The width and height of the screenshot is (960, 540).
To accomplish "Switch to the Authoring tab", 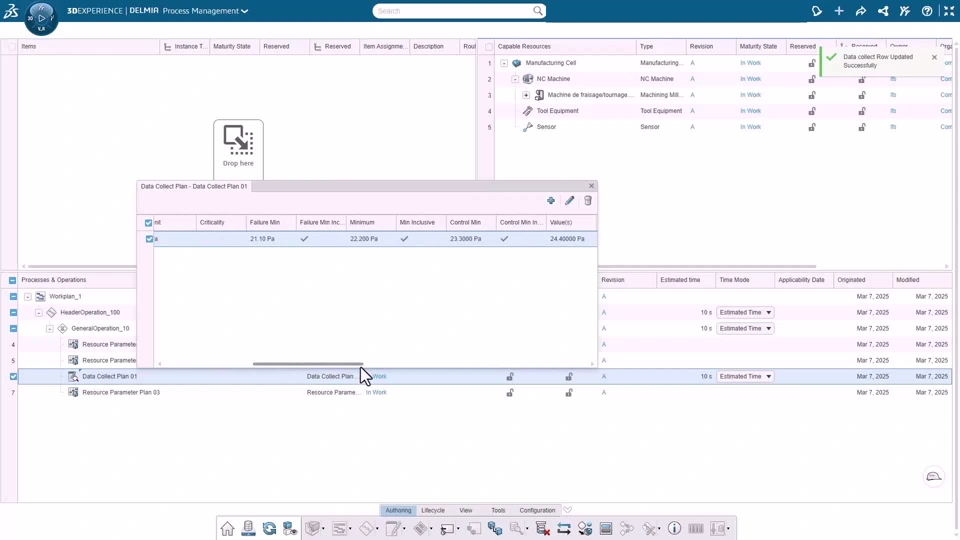I will [398, 511].
